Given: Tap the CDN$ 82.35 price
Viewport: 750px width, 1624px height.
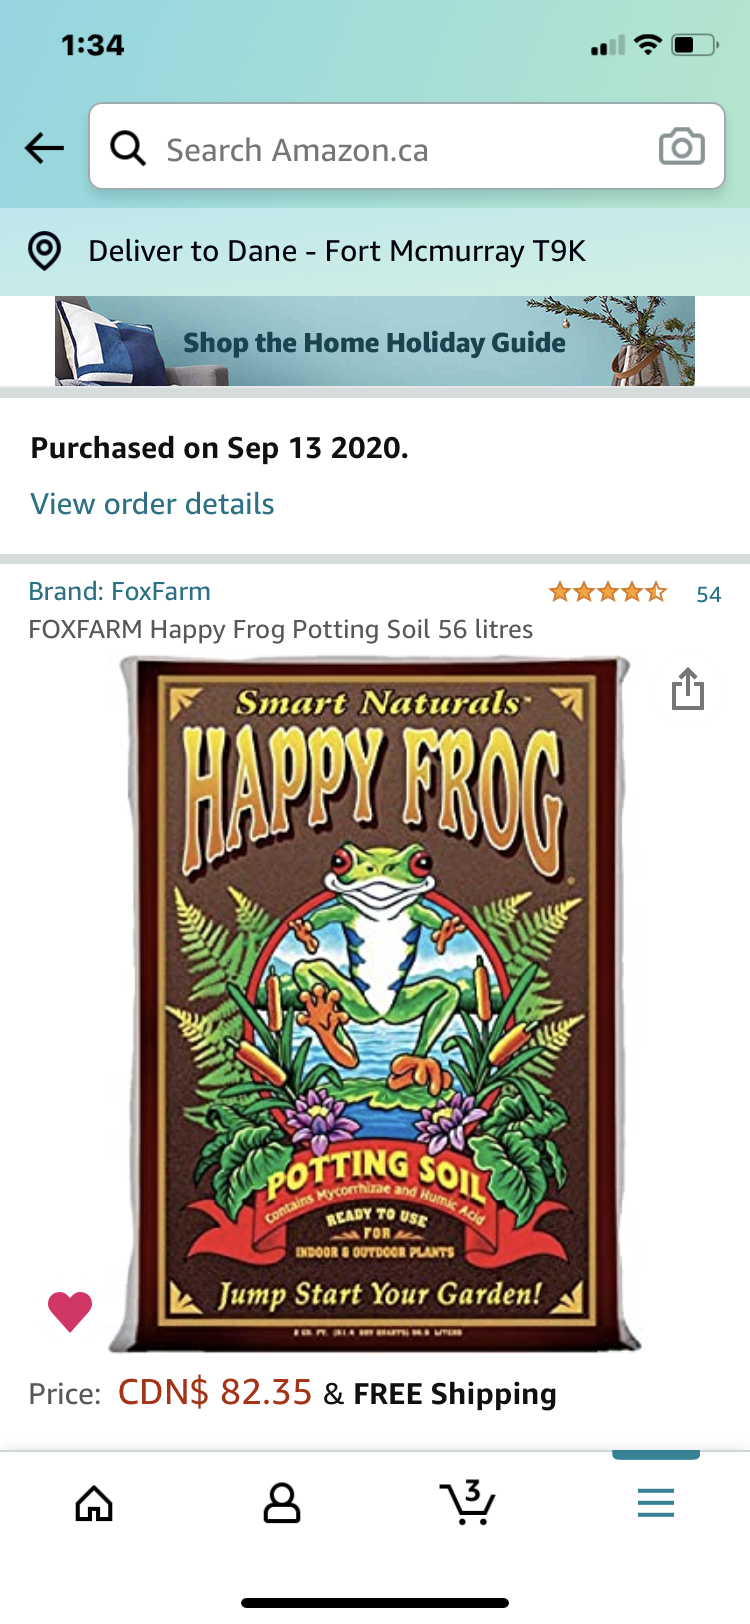Looking at the screenshot, I should (x=215, y=1392).
